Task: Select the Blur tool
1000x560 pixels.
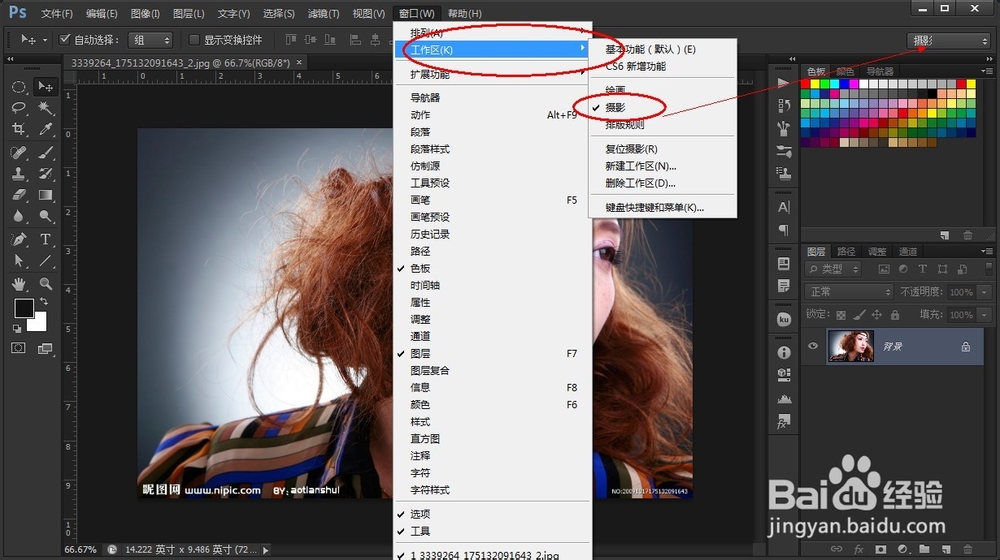Action: click(x=18, y=216)
